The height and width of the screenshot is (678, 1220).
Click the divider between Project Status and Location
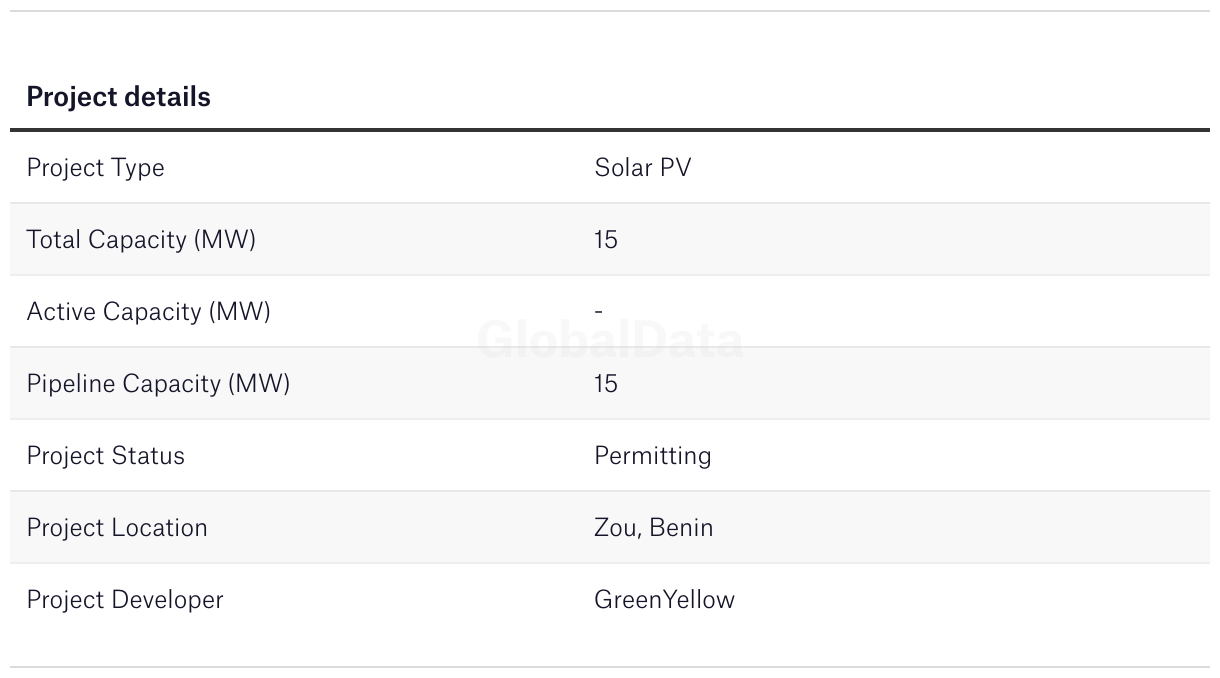click(610, 491)
